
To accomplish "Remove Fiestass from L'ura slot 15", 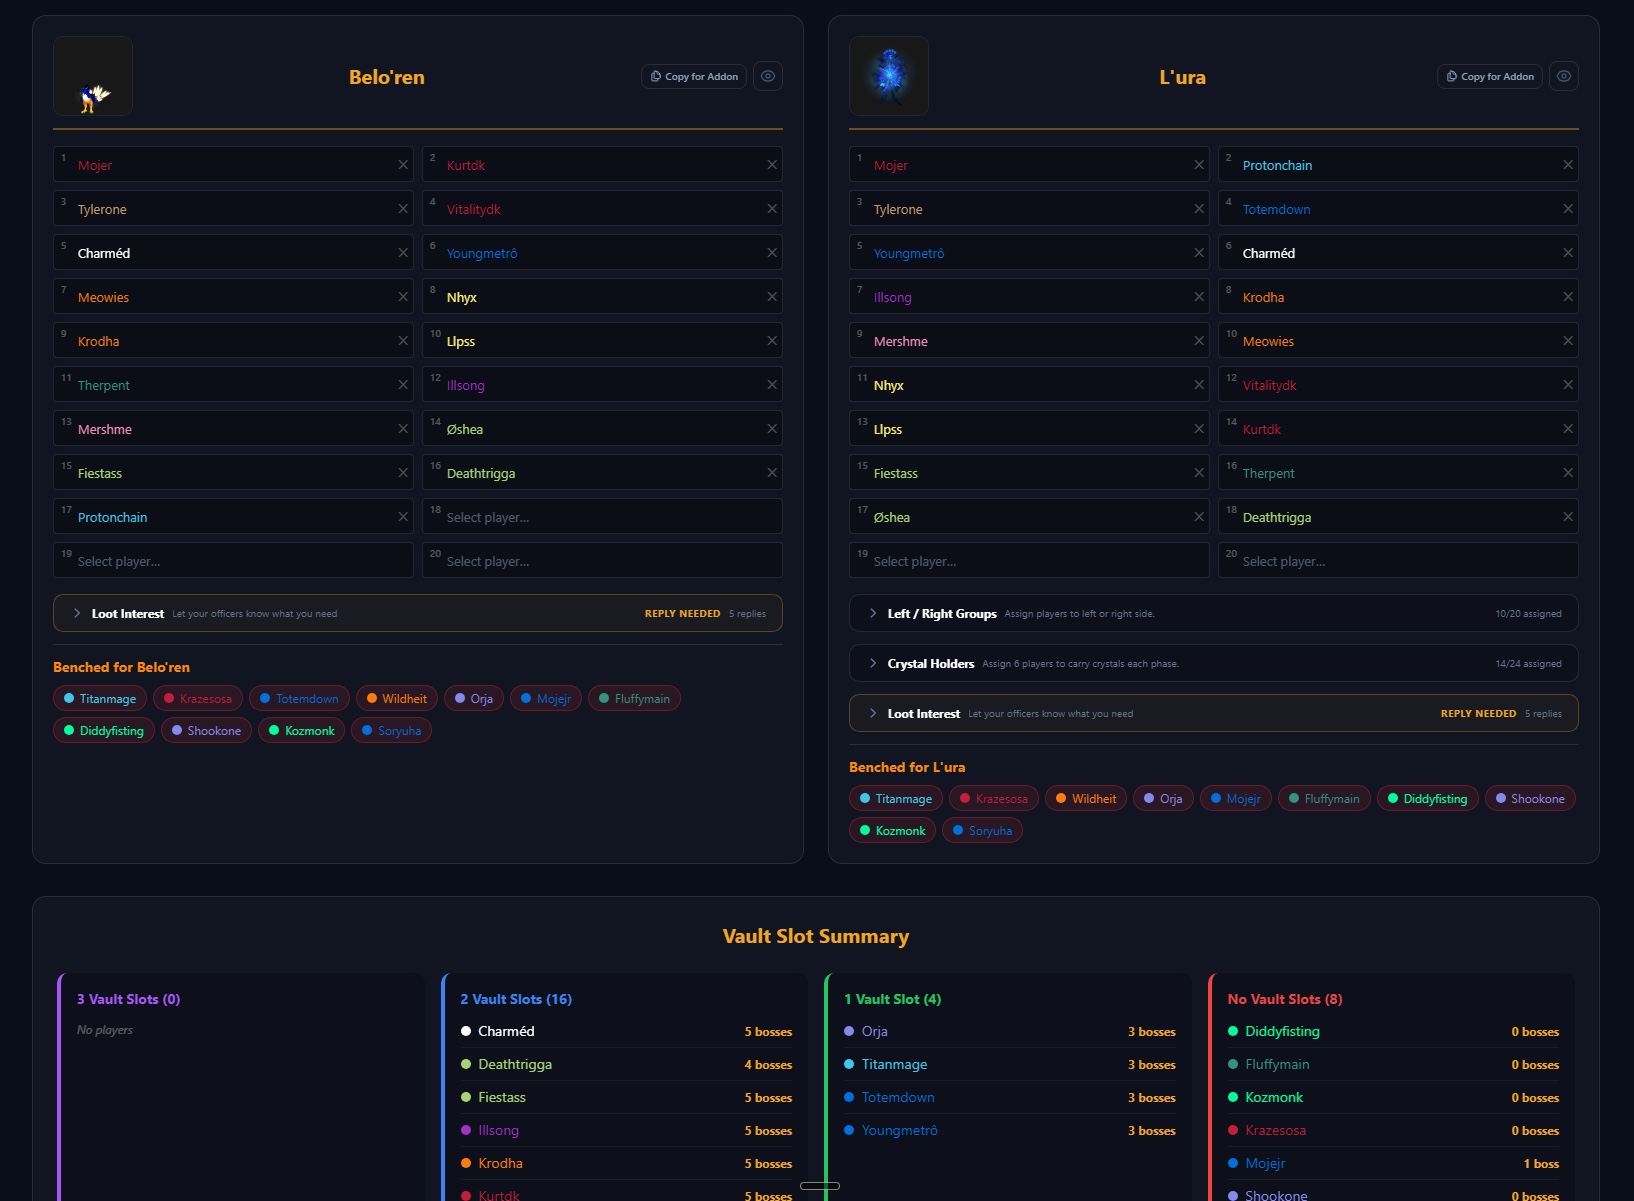I will (x=1199, y=473).
